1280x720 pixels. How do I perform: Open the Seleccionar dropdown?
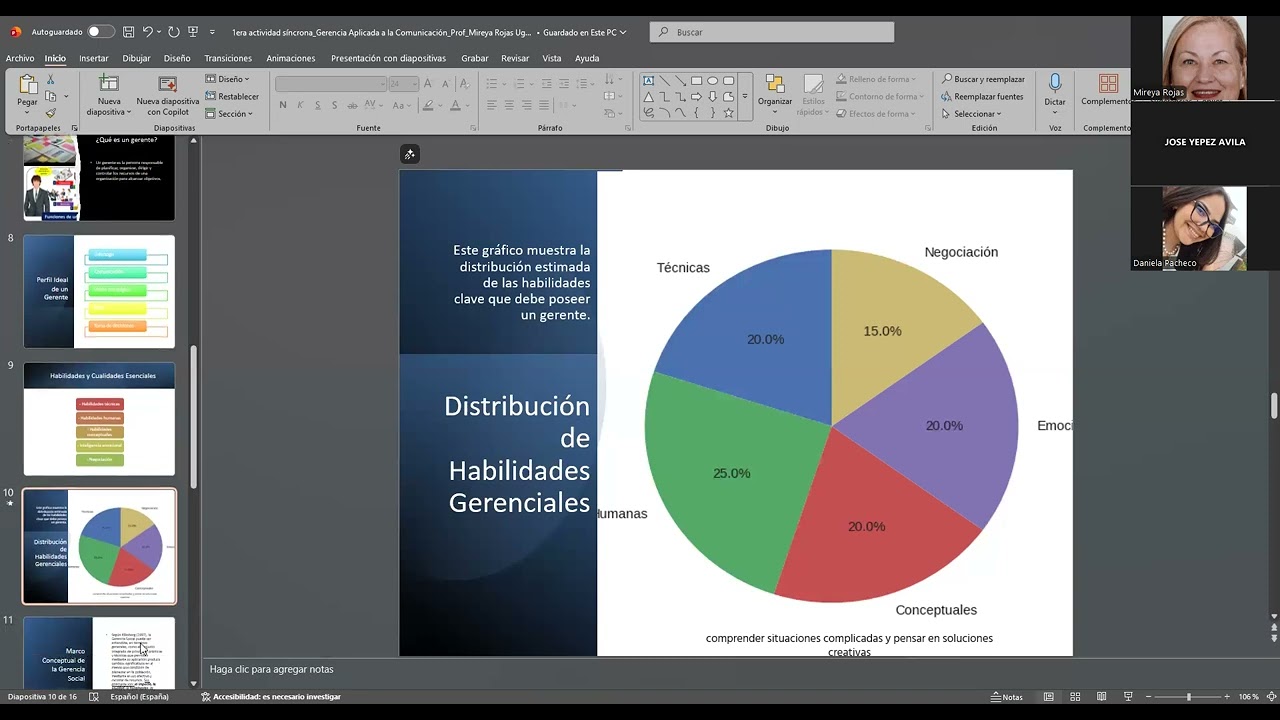click(971, 114)
